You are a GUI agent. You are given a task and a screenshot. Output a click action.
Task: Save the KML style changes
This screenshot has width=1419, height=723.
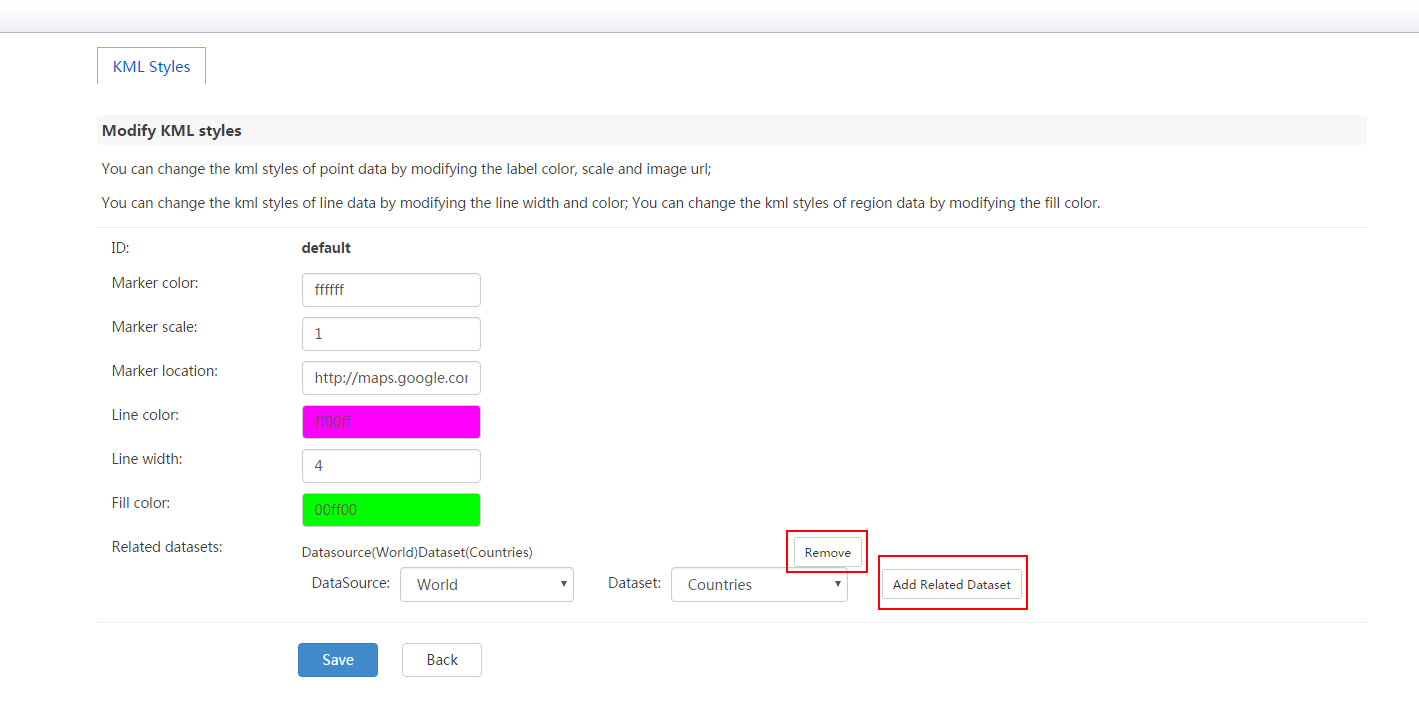pos(338,660)
